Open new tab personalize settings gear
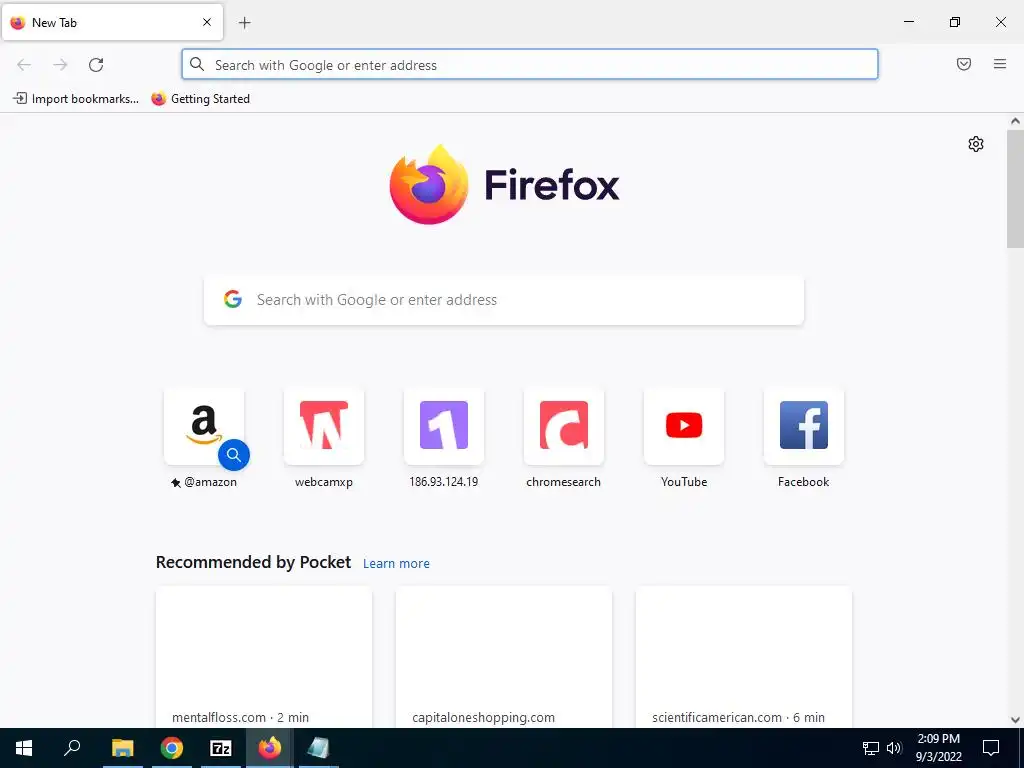The width and height of the screenshot is (1024, 768). (976, 144)
